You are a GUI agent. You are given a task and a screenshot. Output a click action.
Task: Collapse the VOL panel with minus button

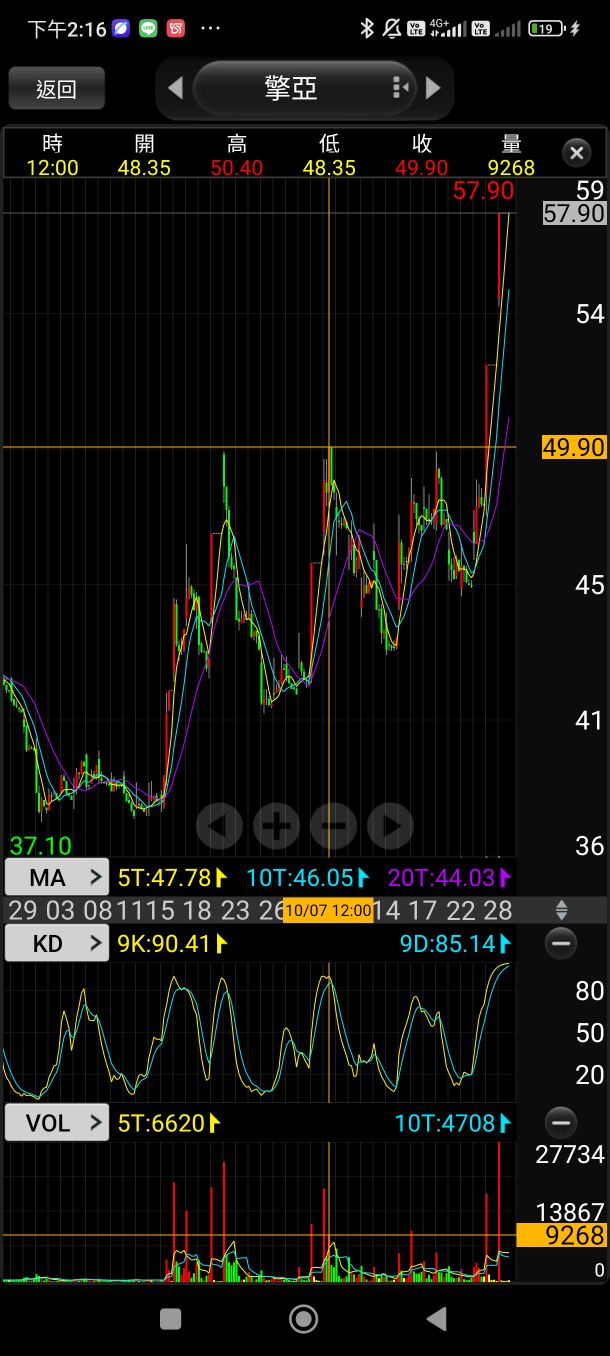click(x=561, y=1122)
